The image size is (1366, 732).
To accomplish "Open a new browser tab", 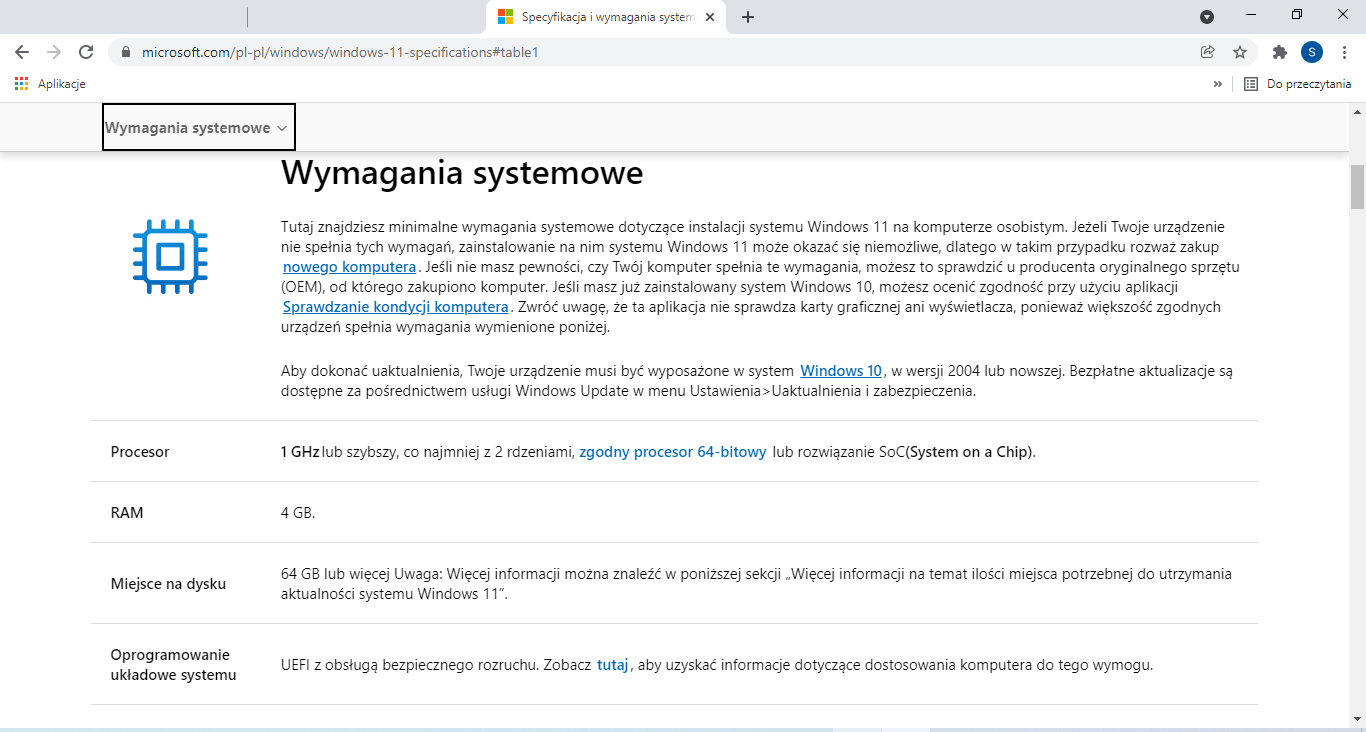I will [x=748, y=17].
